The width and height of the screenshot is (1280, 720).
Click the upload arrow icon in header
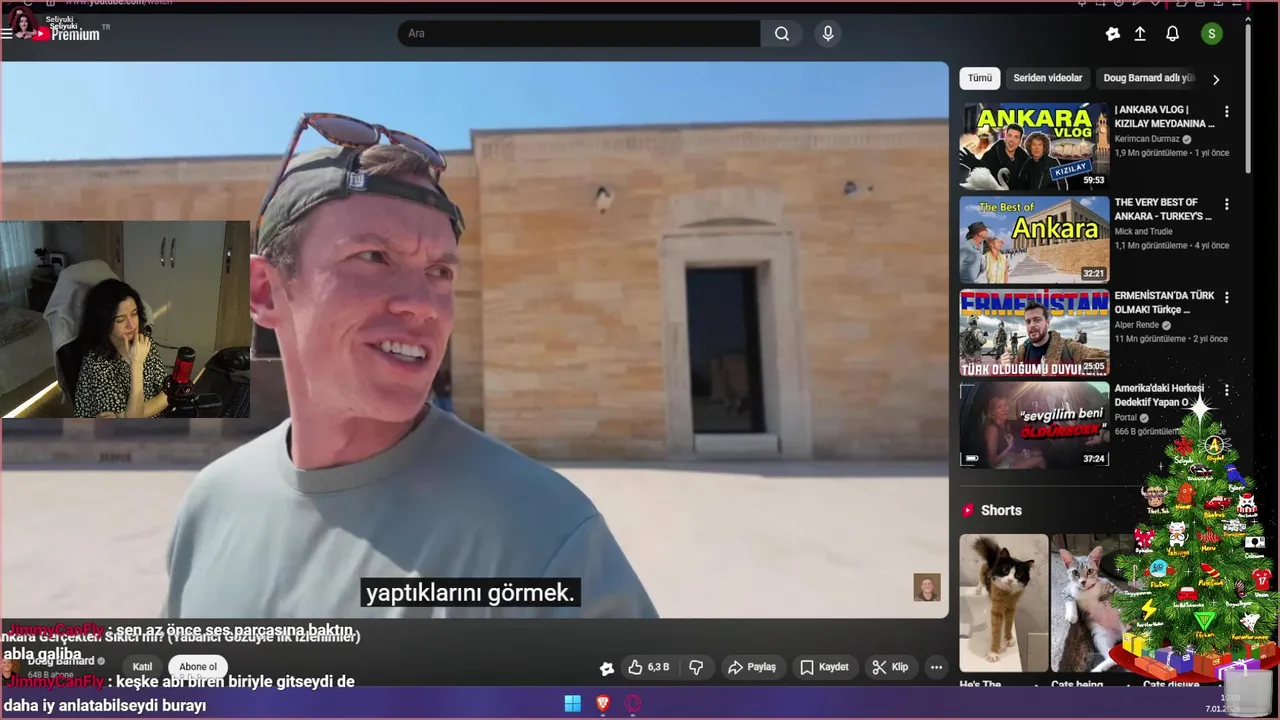click(x=1140, y=34)
